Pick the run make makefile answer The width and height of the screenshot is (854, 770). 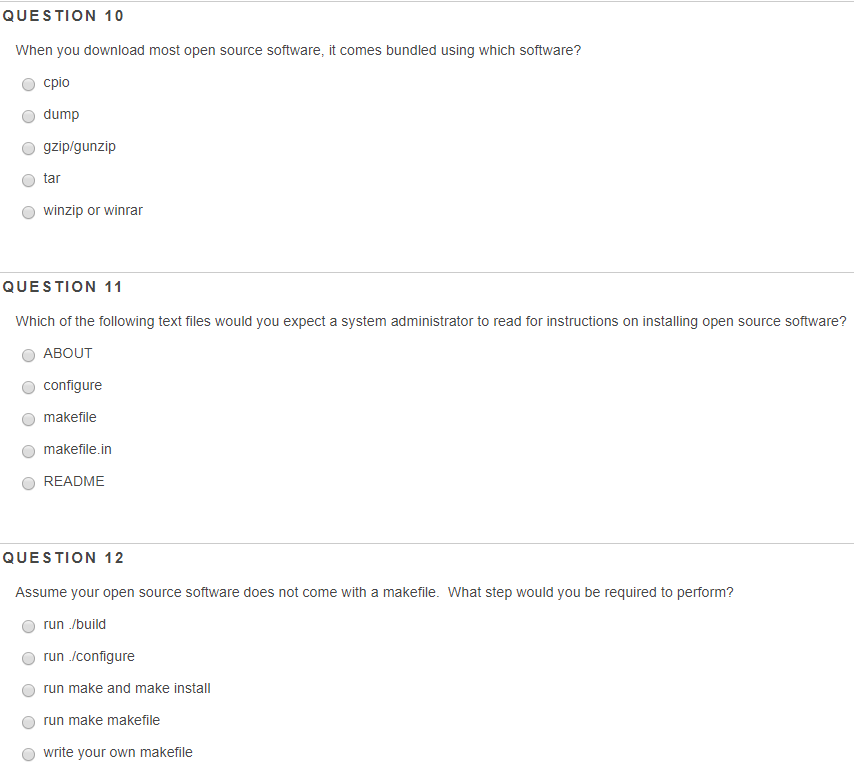(28, 722)
